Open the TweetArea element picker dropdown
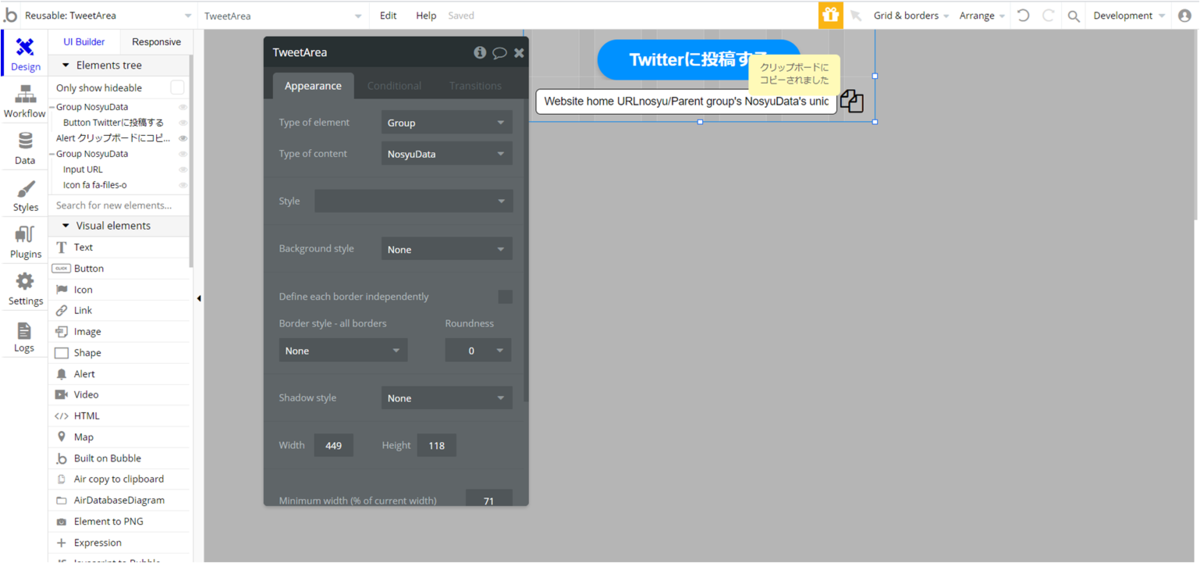The image size is (1200, 563). coord(283,16)
